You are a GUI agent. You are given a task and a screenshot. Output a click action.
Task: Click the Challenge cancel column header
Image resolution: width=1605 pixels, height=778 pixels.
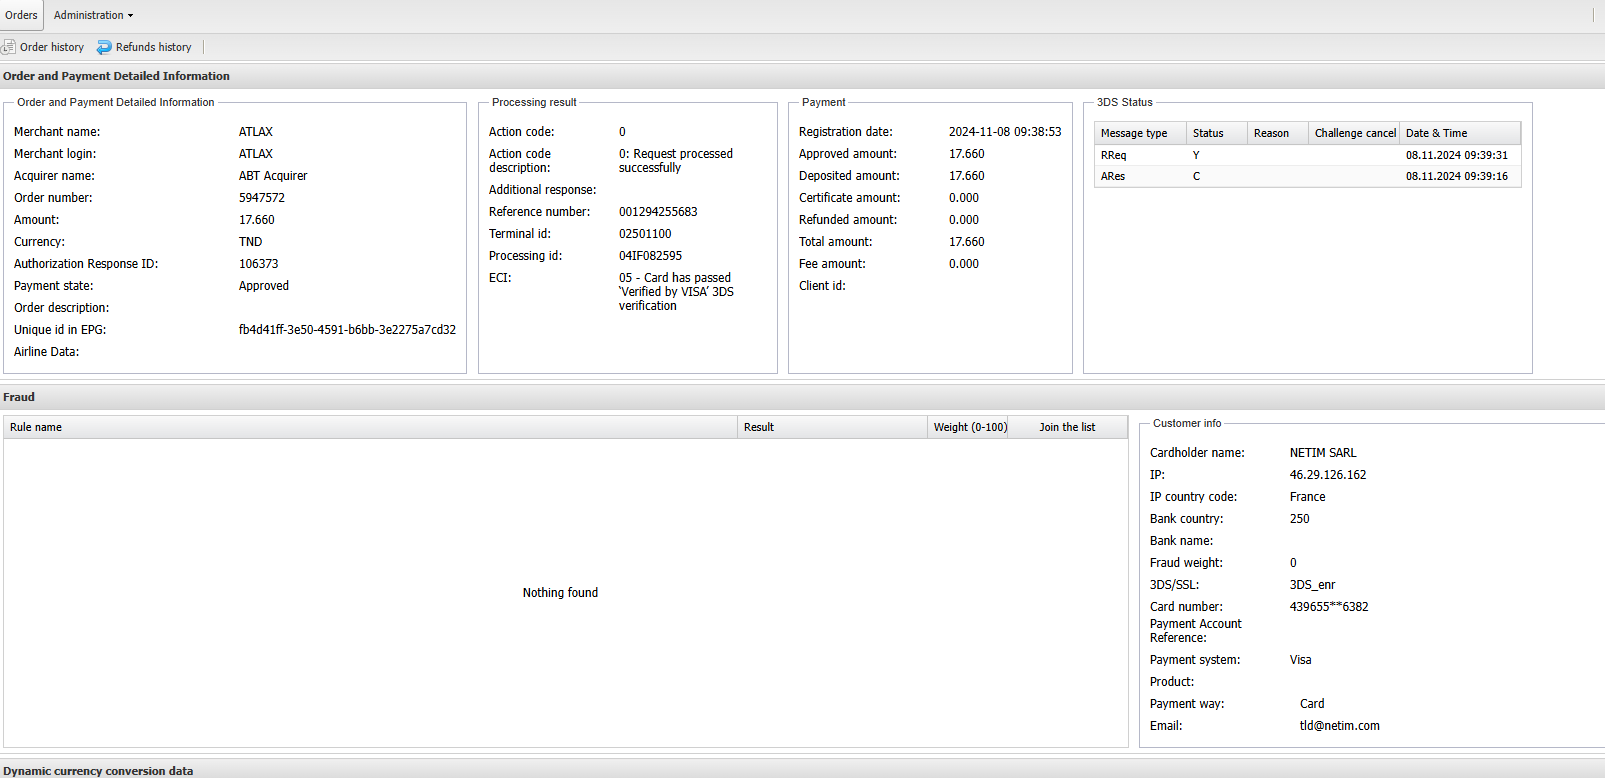(1354, 133)
